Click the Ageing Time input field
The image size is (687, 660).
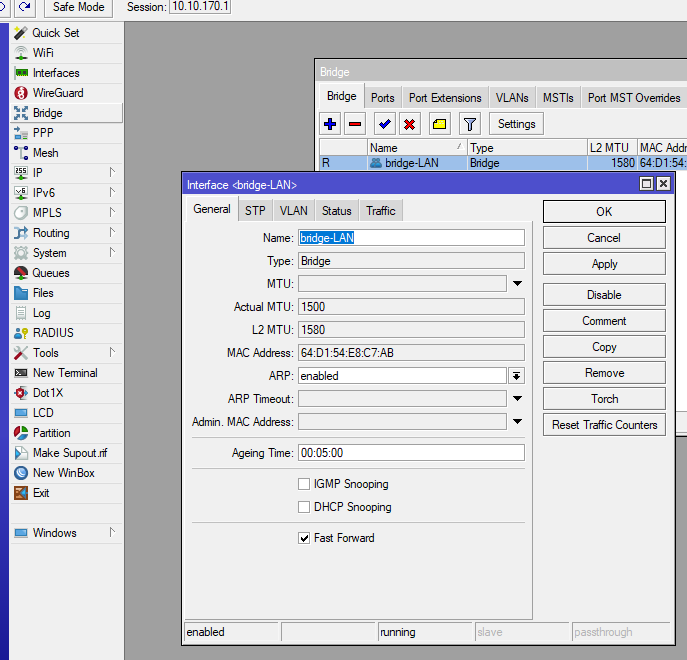pos(410,453)
